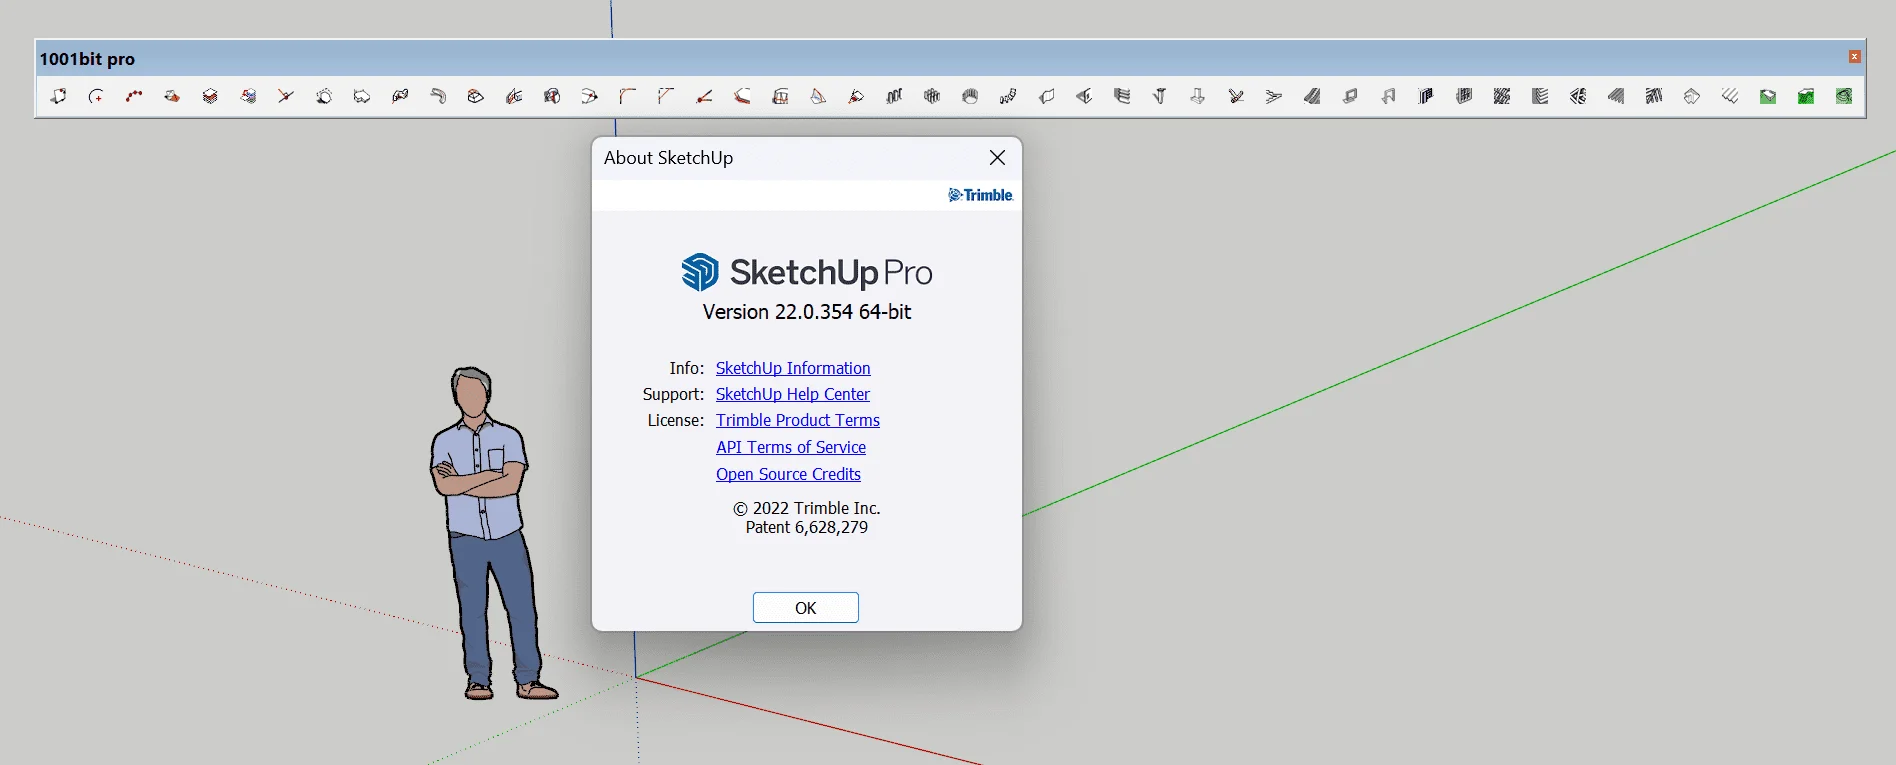
Task: Close the About SketchUp dialog
Action: pos(997,158)
